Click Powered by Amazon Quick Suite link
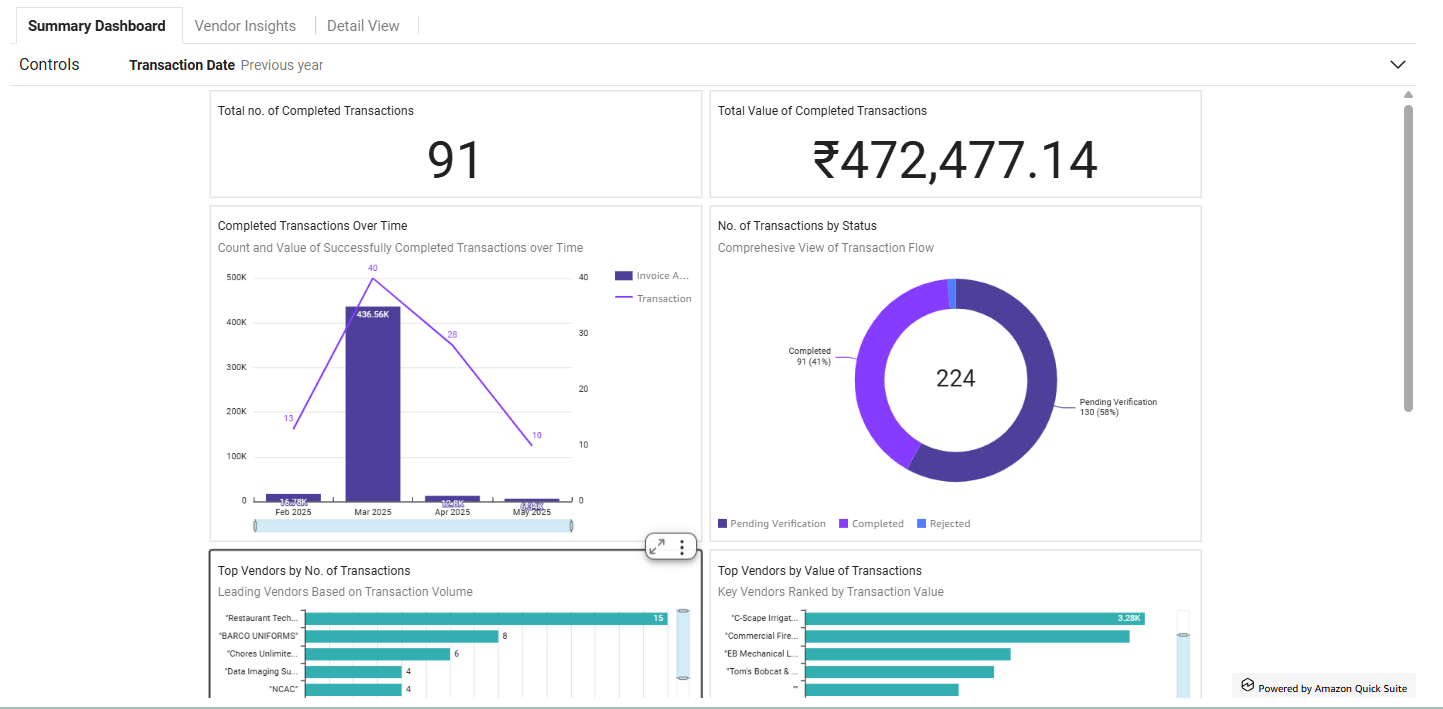Viewport: 1443px width, 709px height. click(1332, 688)
